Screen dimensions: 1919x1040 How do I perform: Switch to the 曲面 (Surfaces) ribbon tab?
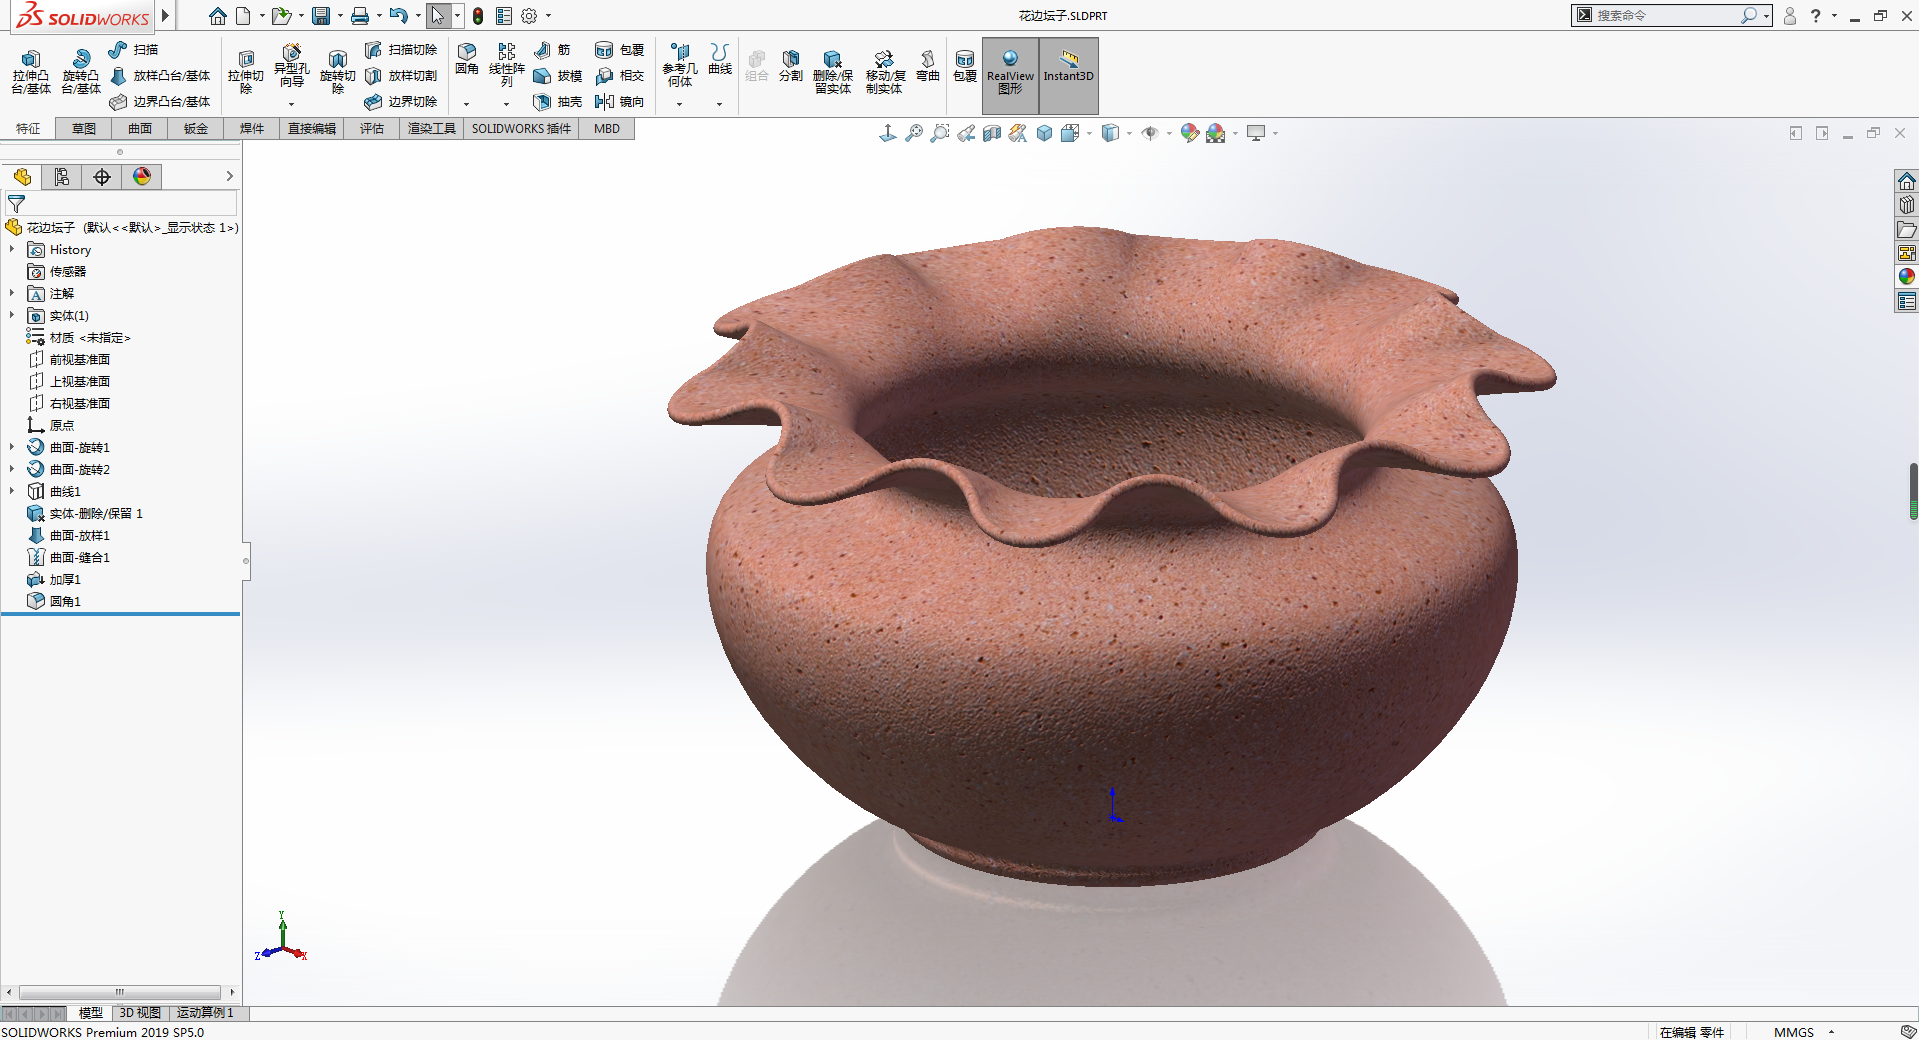140,129
